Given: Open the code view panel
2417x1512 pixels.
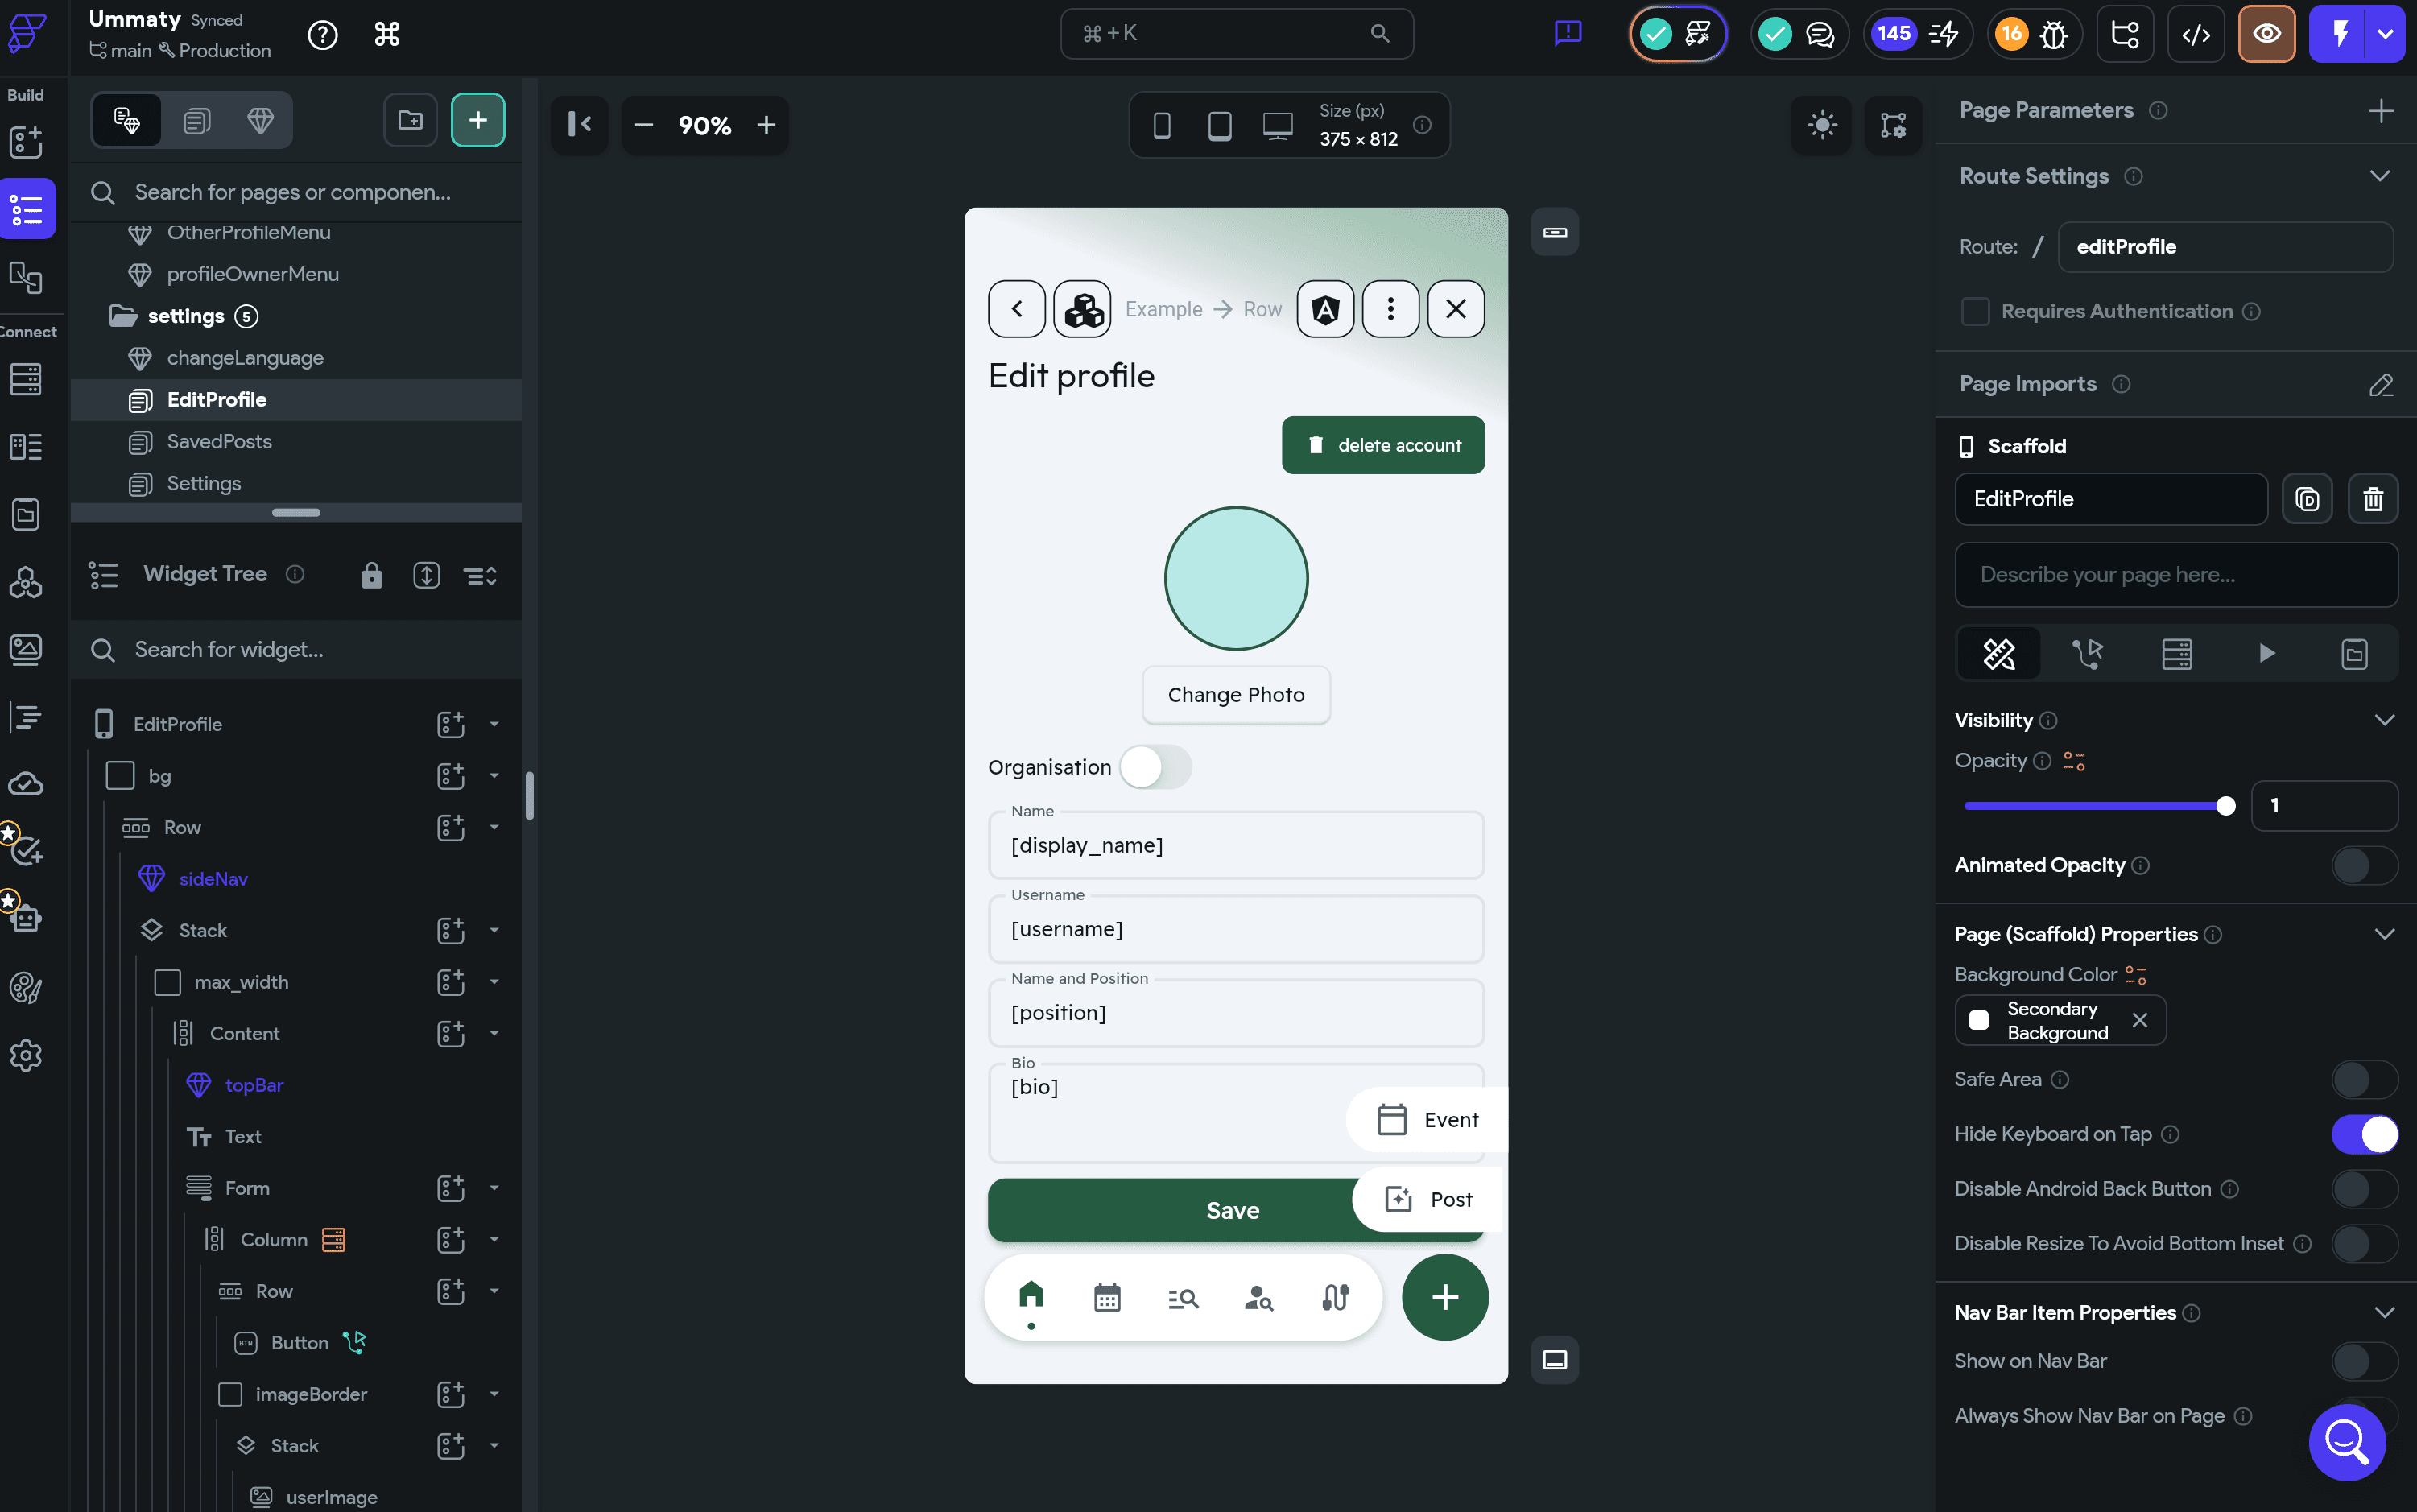Looking at the screenshot, I should [2197, 33].
